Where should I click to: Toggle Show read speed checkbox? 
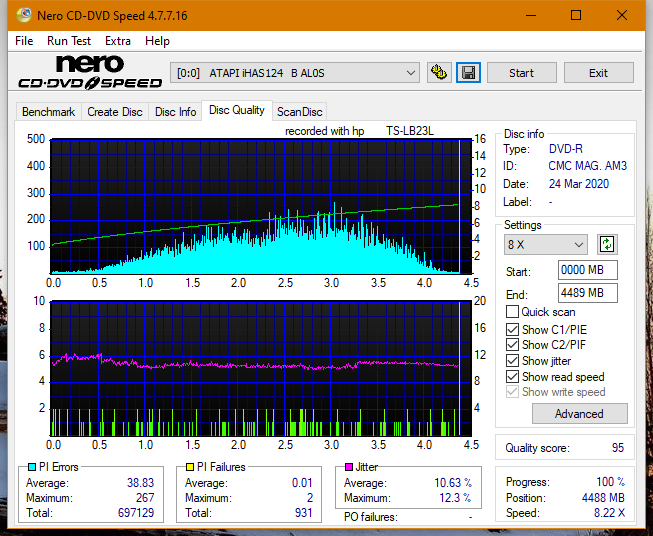click(512, 376)
